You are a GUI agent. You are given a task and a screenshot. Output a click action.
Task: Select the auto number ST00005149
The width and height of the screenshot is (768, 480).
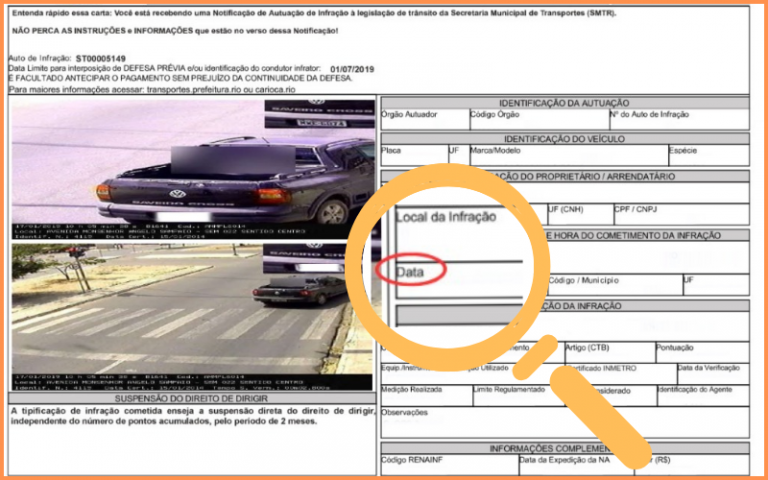click(100, 59)
